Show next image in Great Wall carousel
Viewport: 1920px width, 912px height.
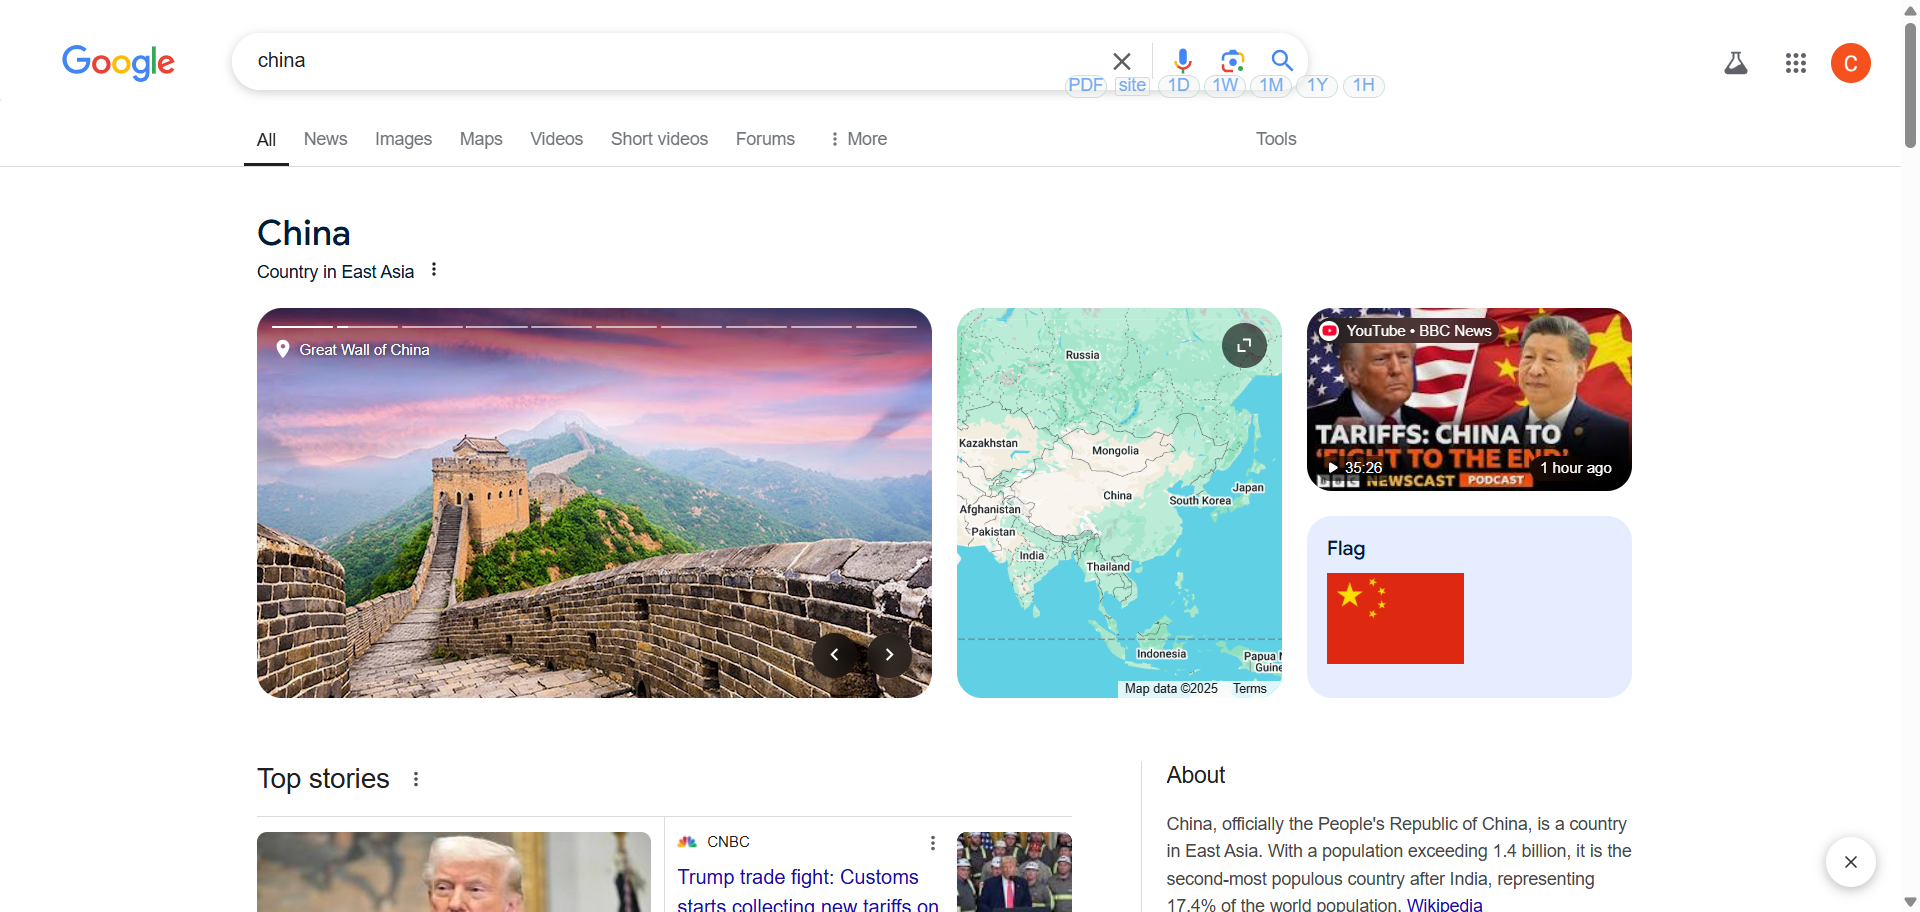pos(889,655)
